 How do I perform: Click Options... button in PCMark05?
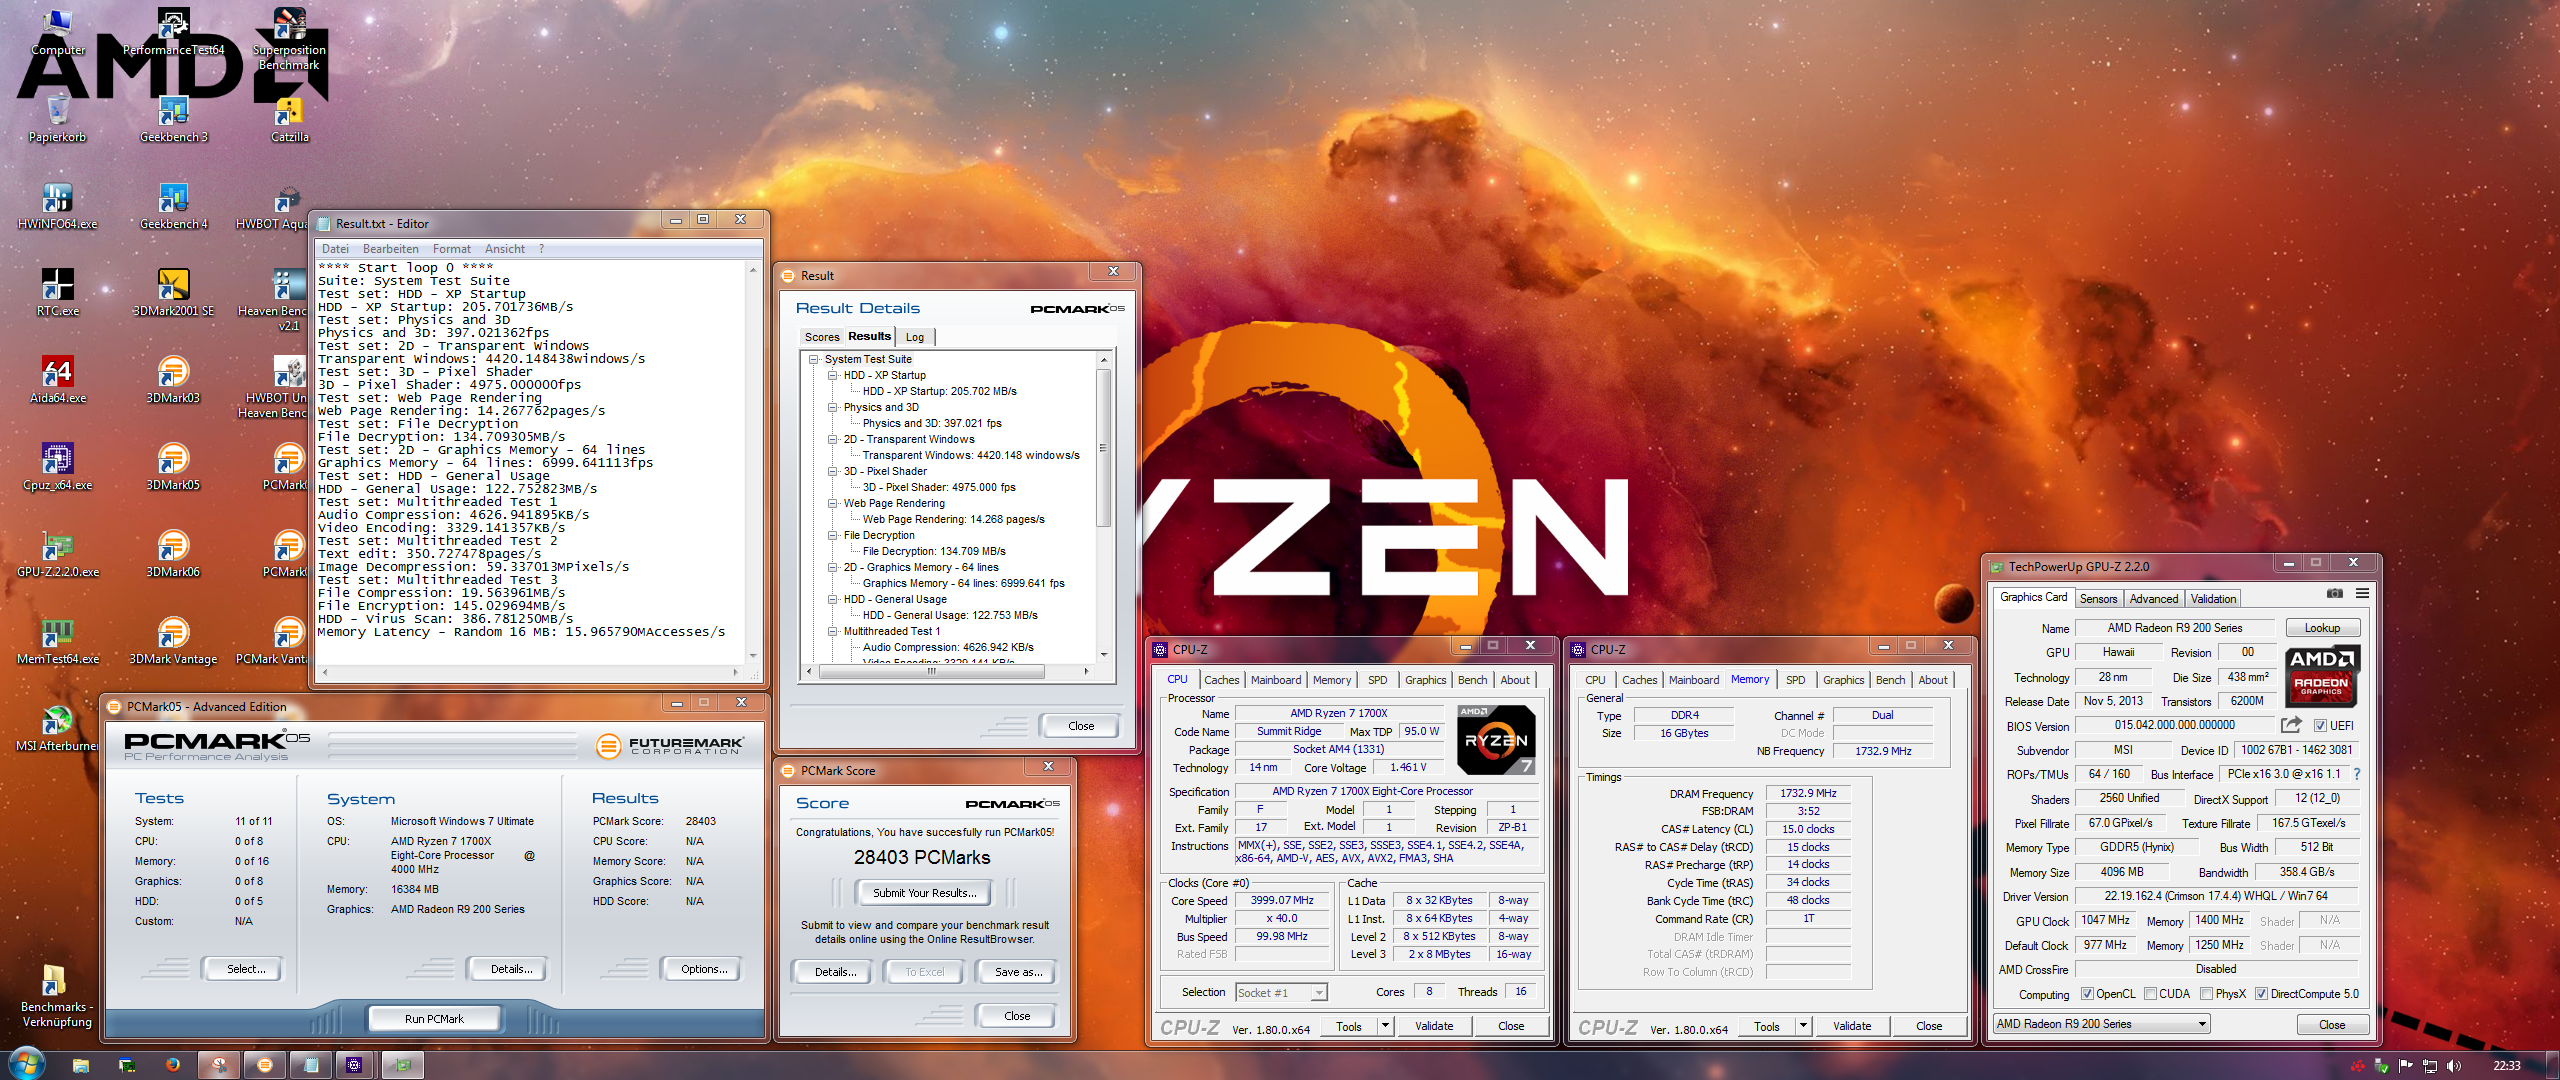(704, 969)
